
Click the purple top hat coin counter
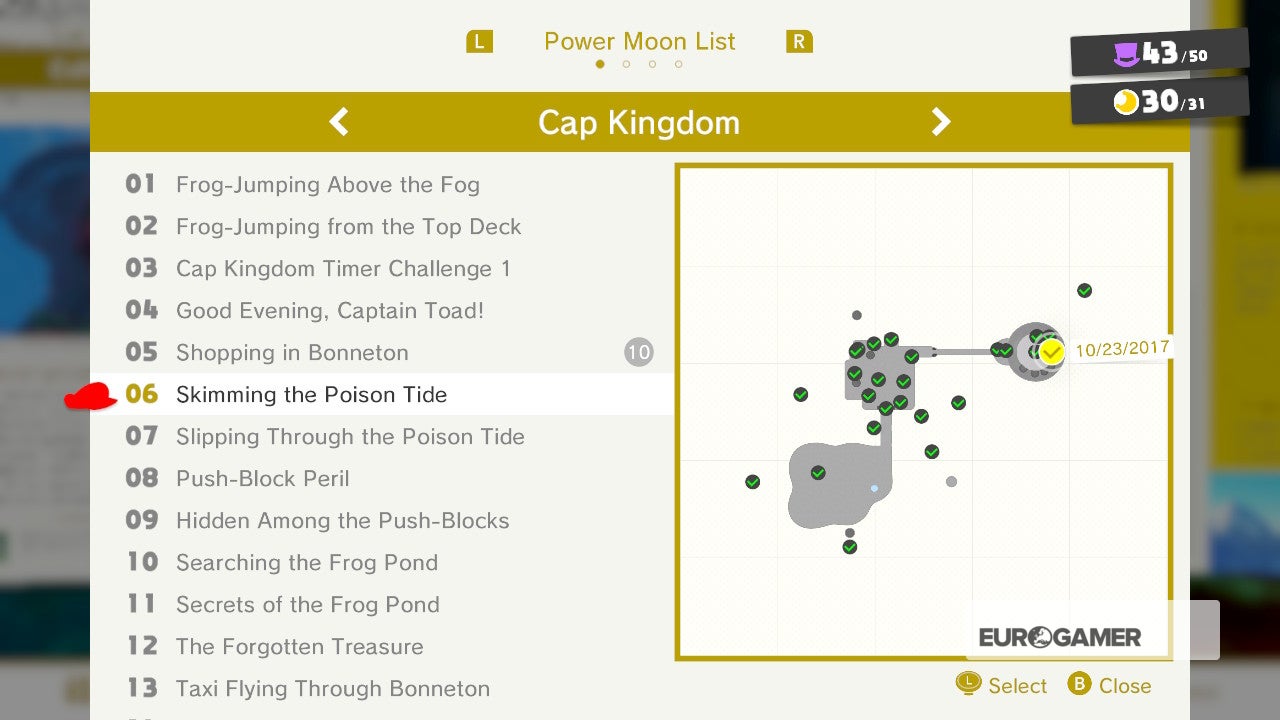(x=1127, y=54)
